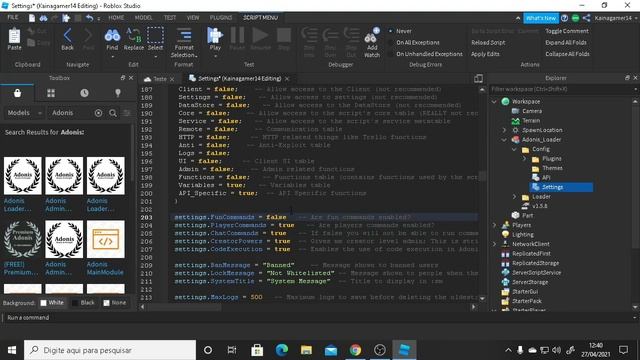Choose None background option
Screen dimensions: 640x360
[x=115, y=303]
